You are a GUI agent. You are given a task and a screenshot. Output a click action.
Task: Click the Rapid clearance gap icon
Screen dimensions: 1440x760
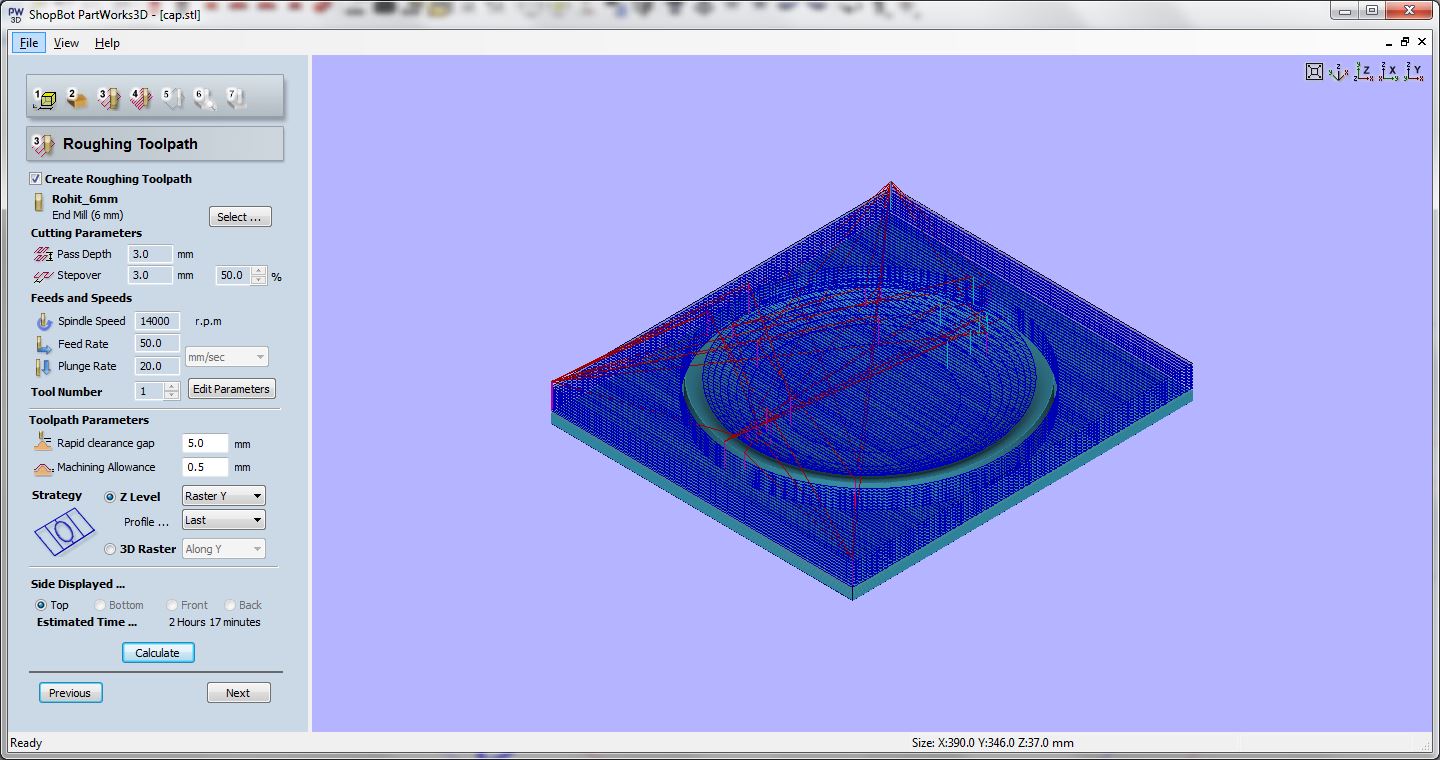[43, 442]
